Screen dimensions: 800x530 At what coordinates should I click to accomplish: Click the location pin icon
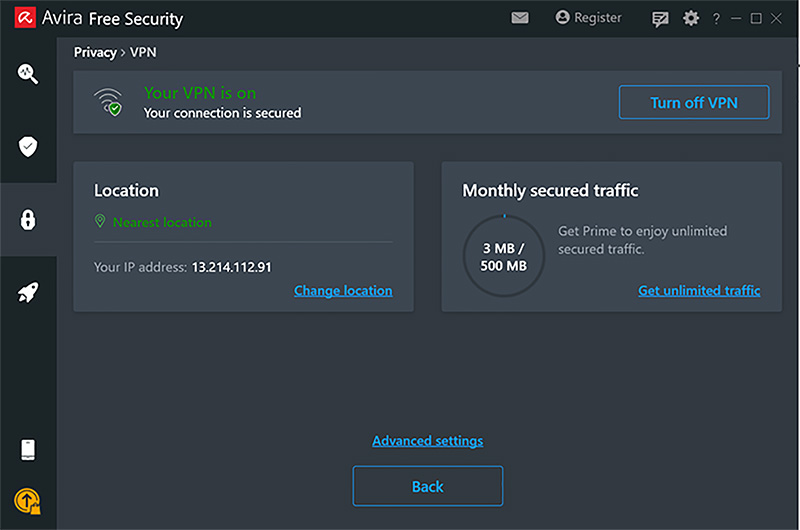click(100, 221)
